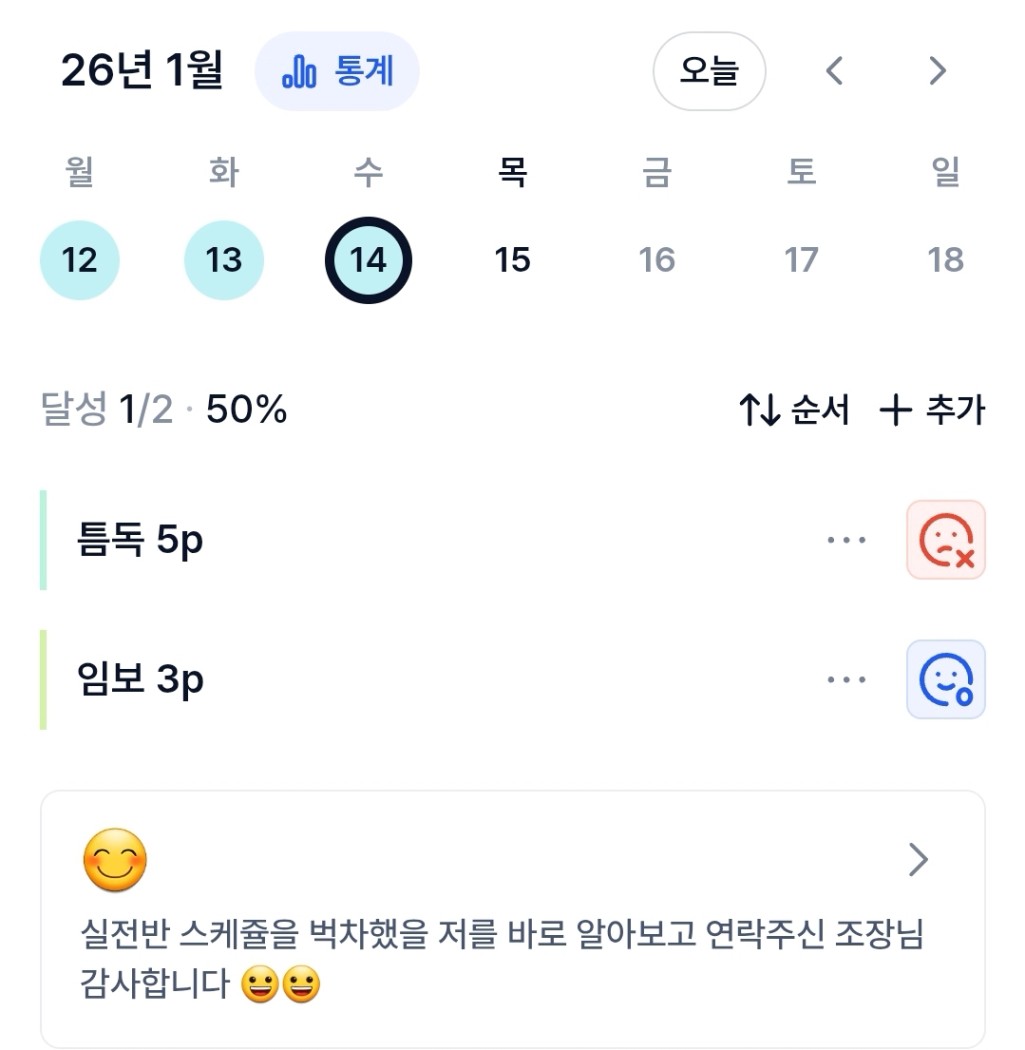Viewport: 1025px width, 1050px height.
Task: Click the green color bar beside 임보 3p
Action: pyautogui.click(x=44, y=680)
